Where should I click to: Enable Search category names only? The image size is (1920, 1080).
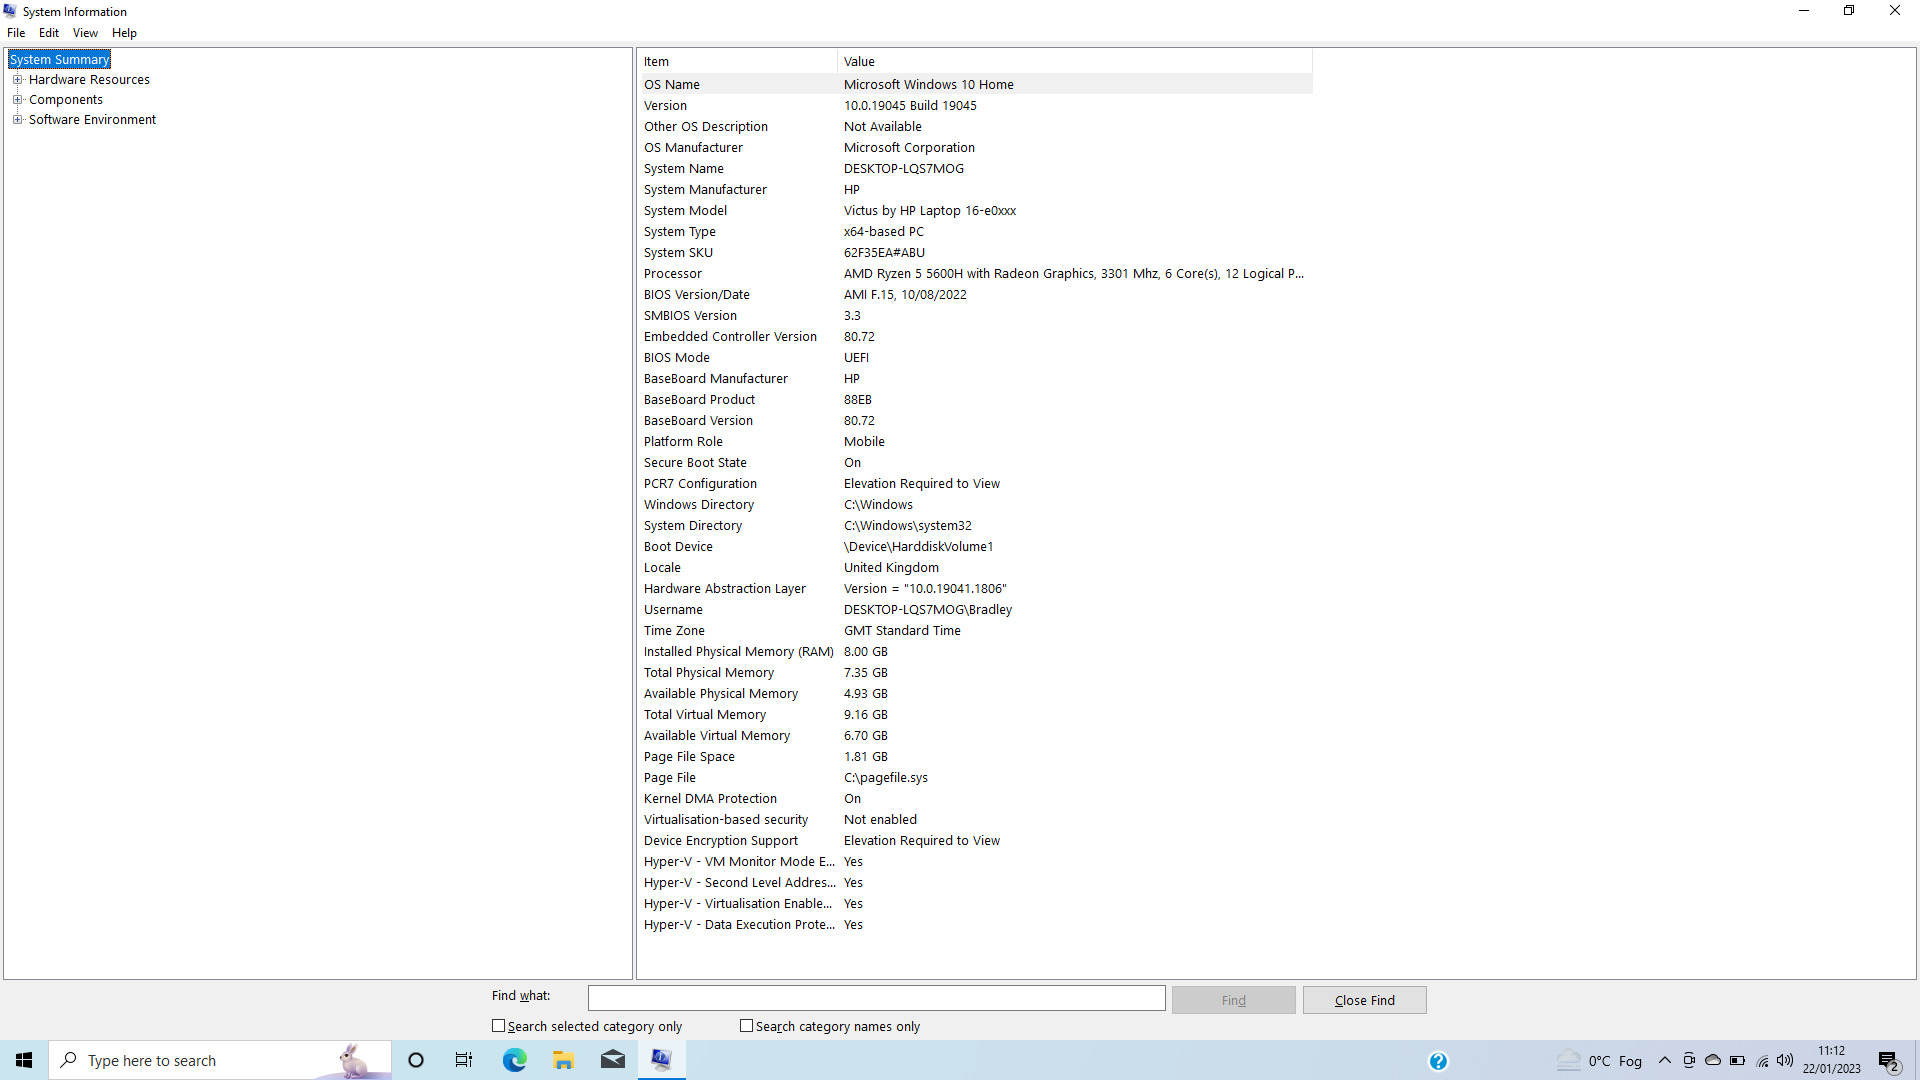(746, 1026)
